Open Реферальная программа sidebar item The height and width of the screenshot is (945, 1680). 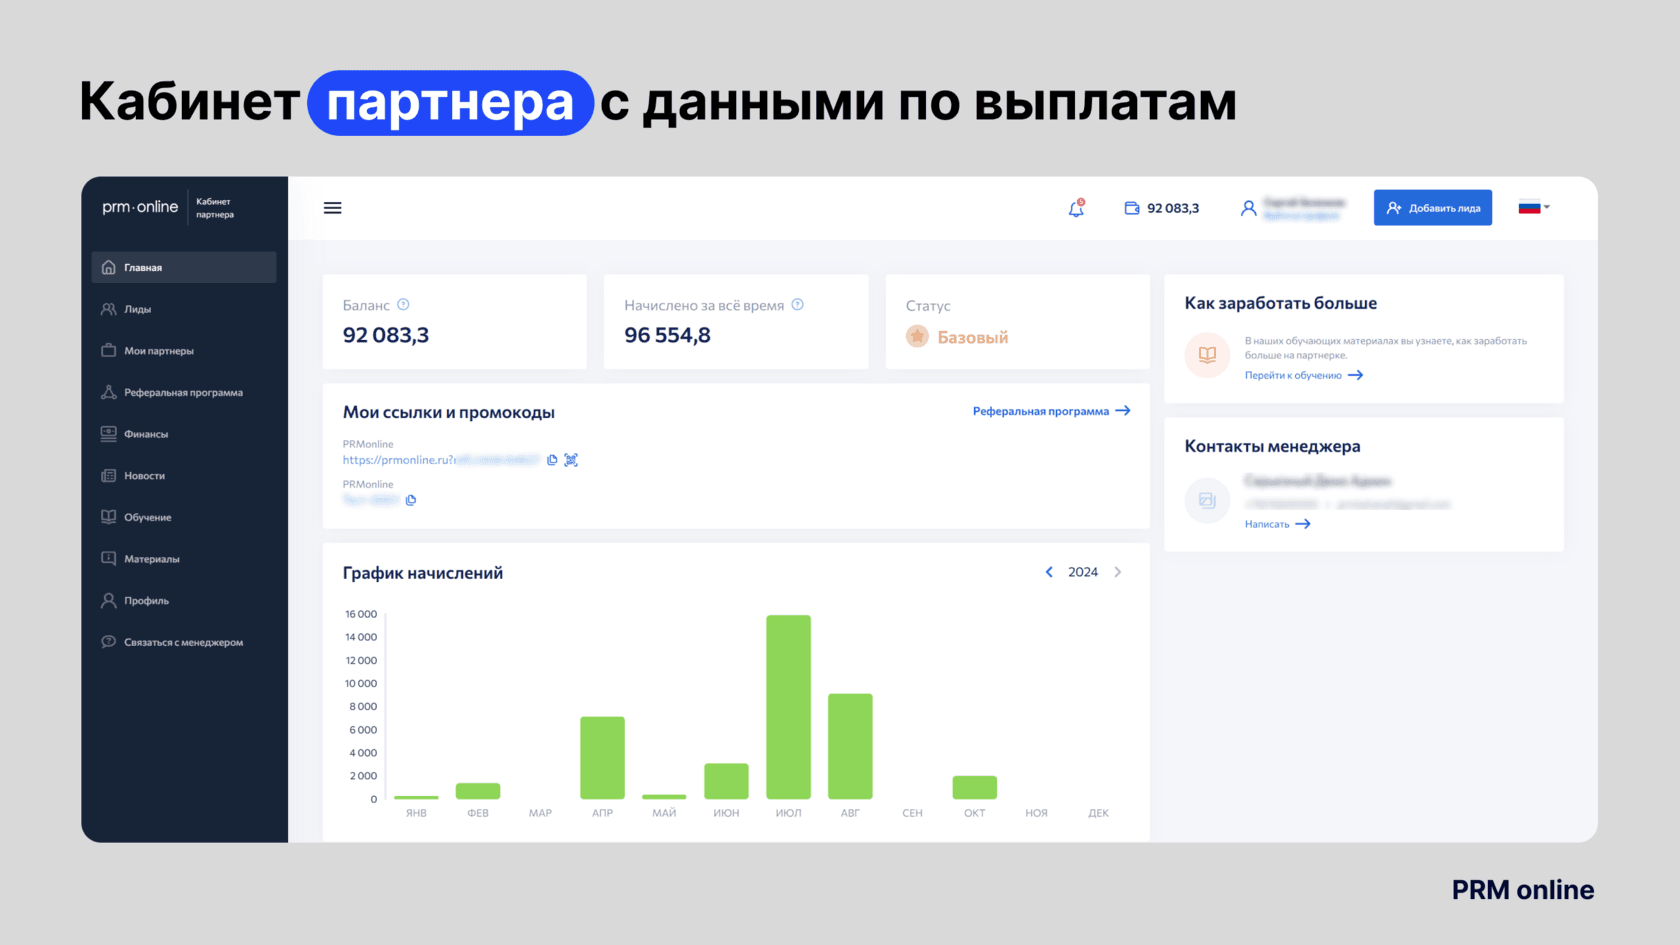click(183, 392)
